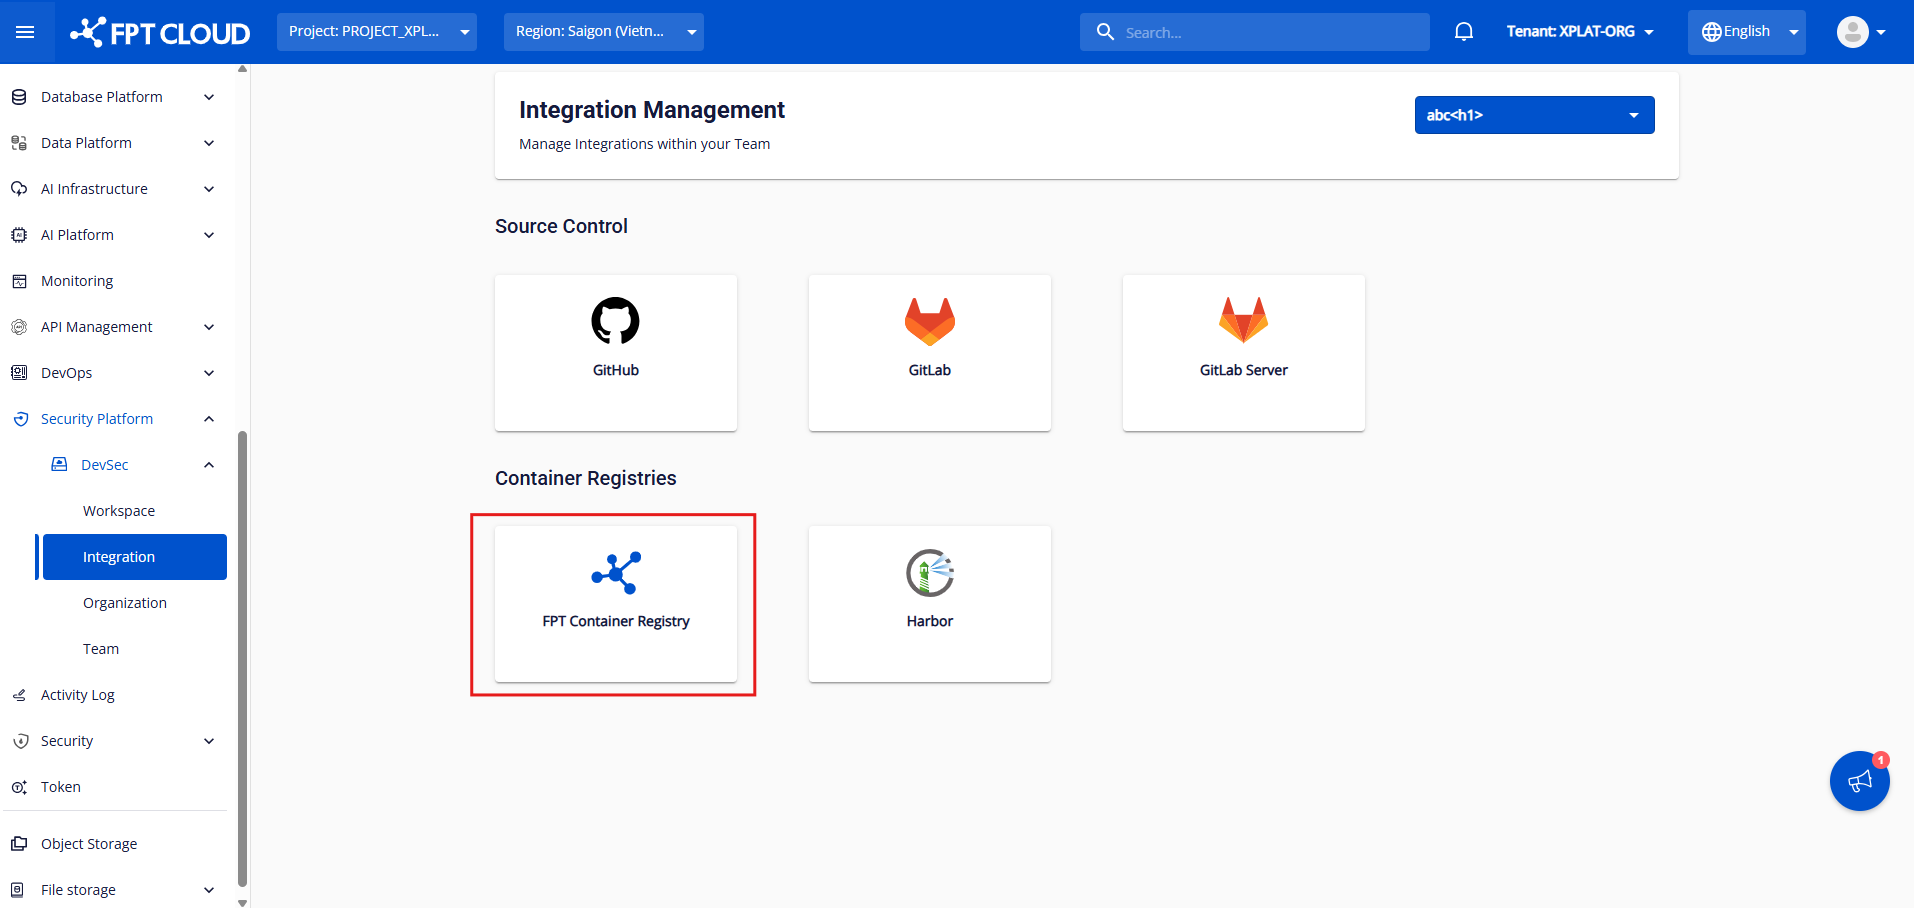This screenshot has height=908, width=1914.
Task: Open the Project selector dropdown
Action: coord(377,32)
